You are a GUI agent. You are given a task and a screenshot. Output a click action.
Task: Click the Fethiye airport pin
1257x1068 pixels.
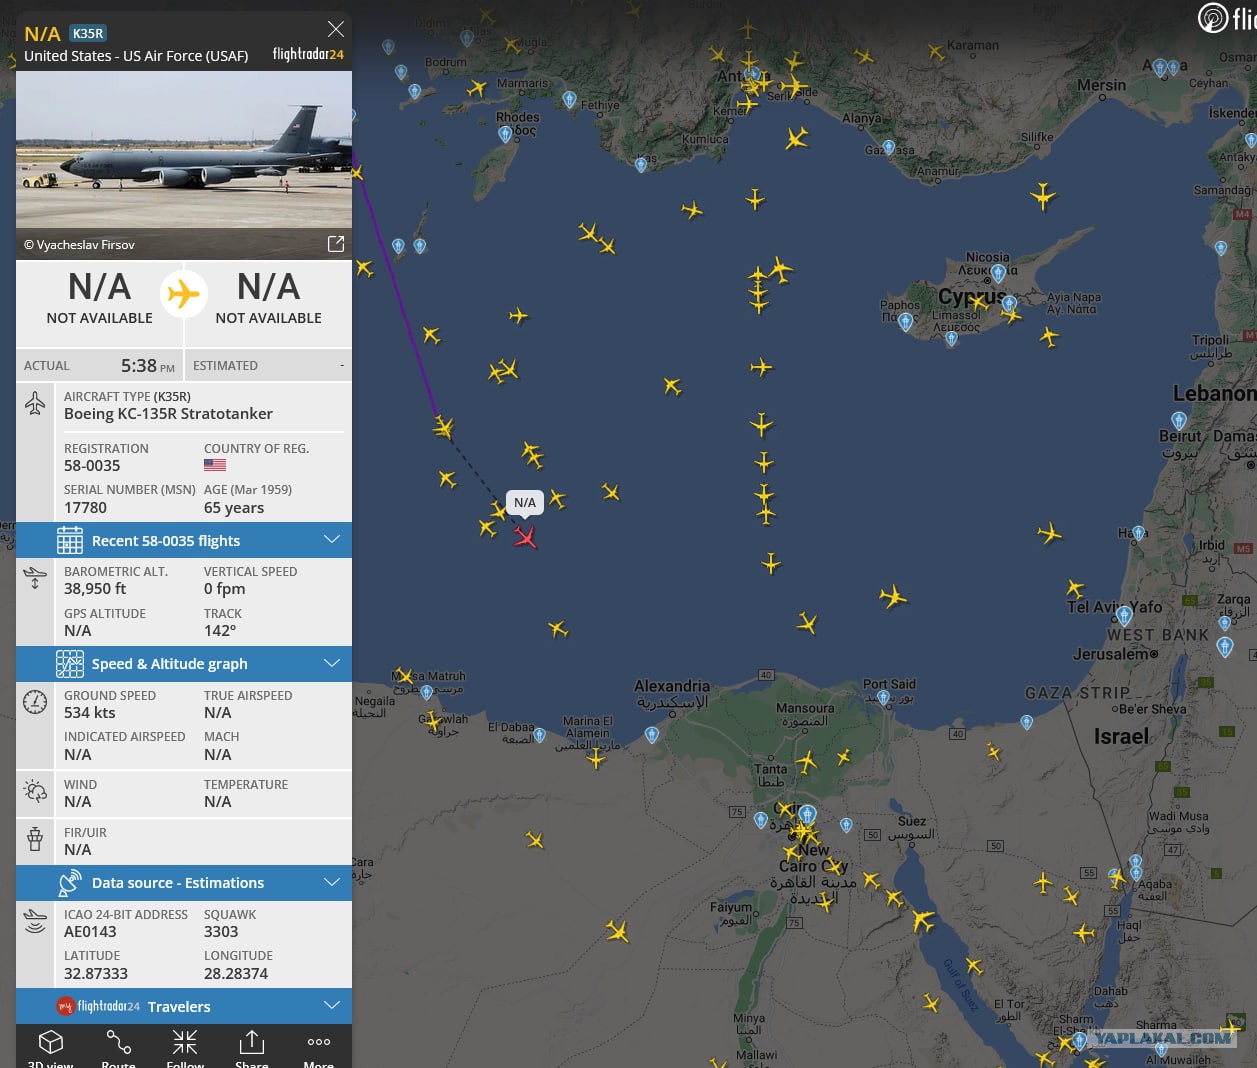click(569, 99)
